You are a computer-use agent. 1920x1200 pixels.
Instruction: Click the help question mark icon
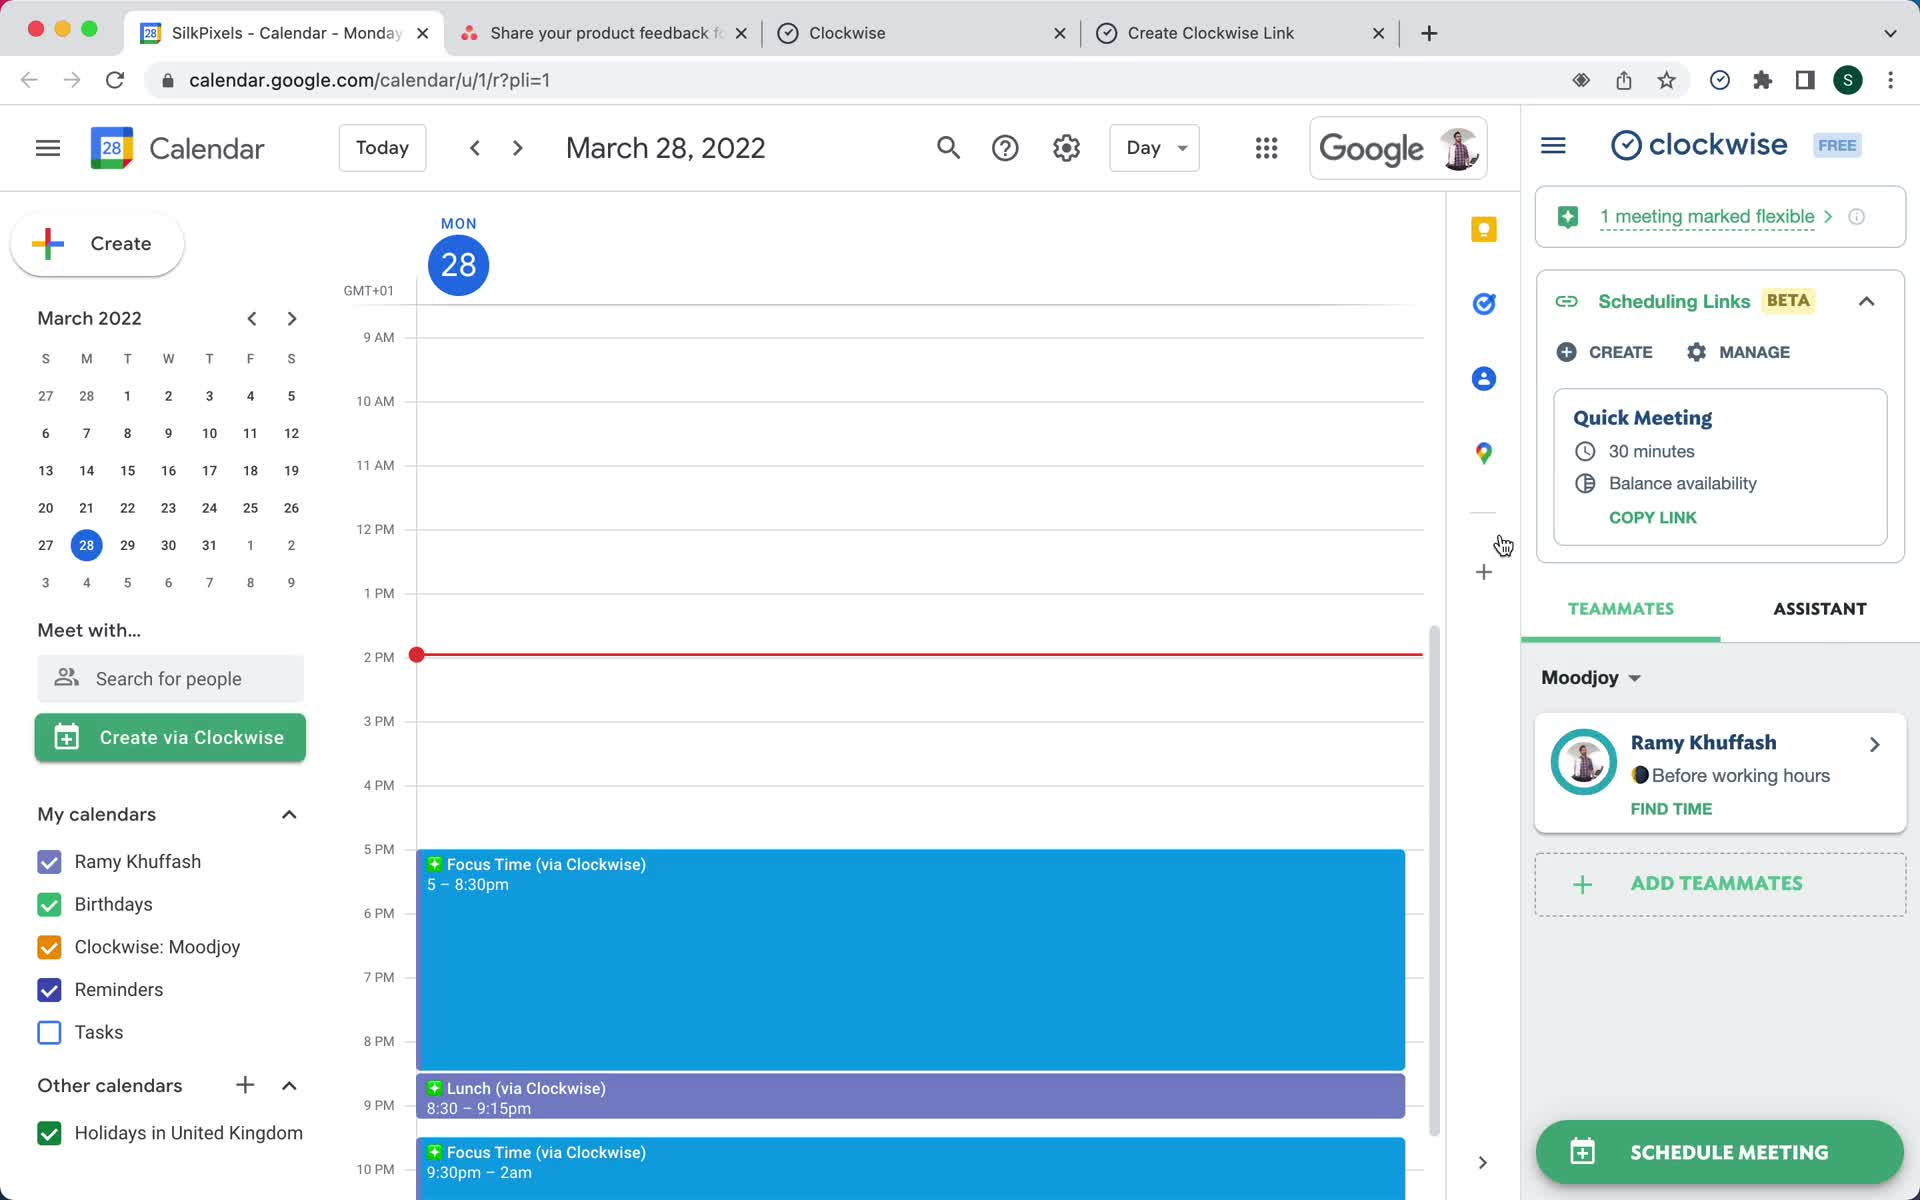point(1006,148)
